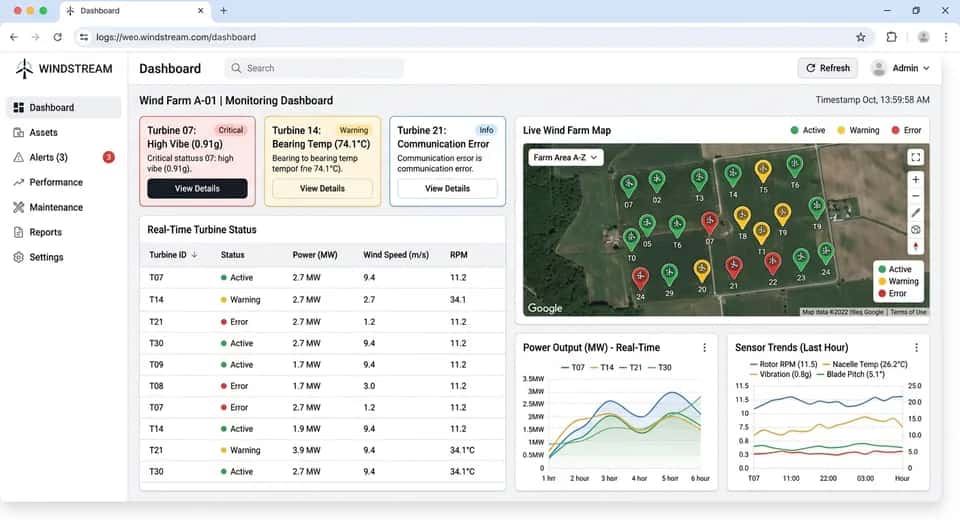
Task: Open Sensor Trends chart options menu
Action: (x=917, y=348)
